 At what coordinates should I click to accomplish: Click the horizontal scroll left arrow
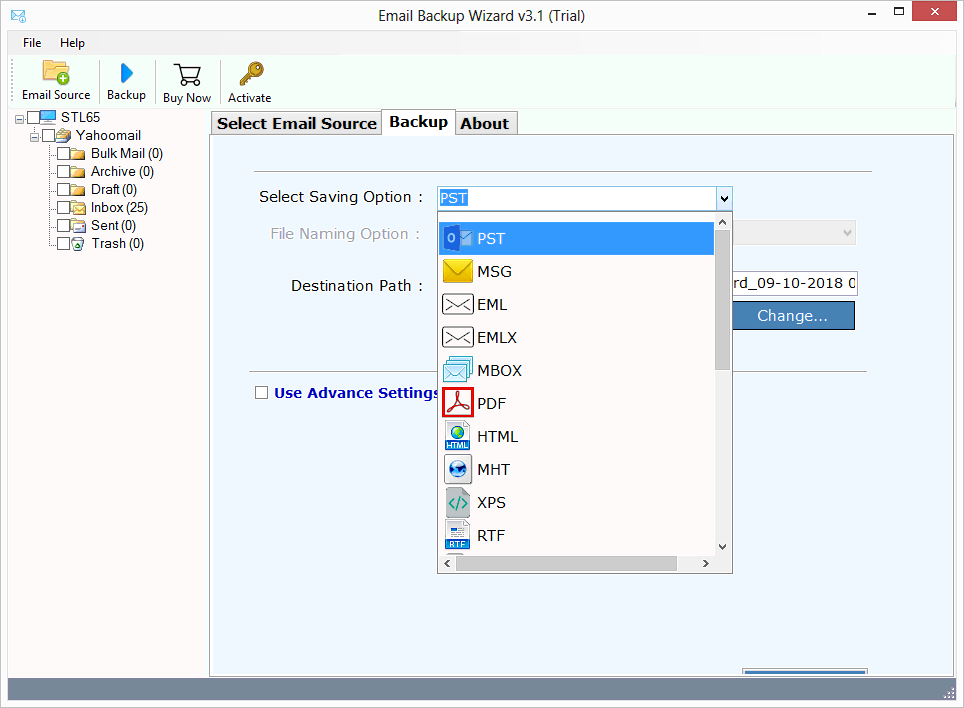448,564
